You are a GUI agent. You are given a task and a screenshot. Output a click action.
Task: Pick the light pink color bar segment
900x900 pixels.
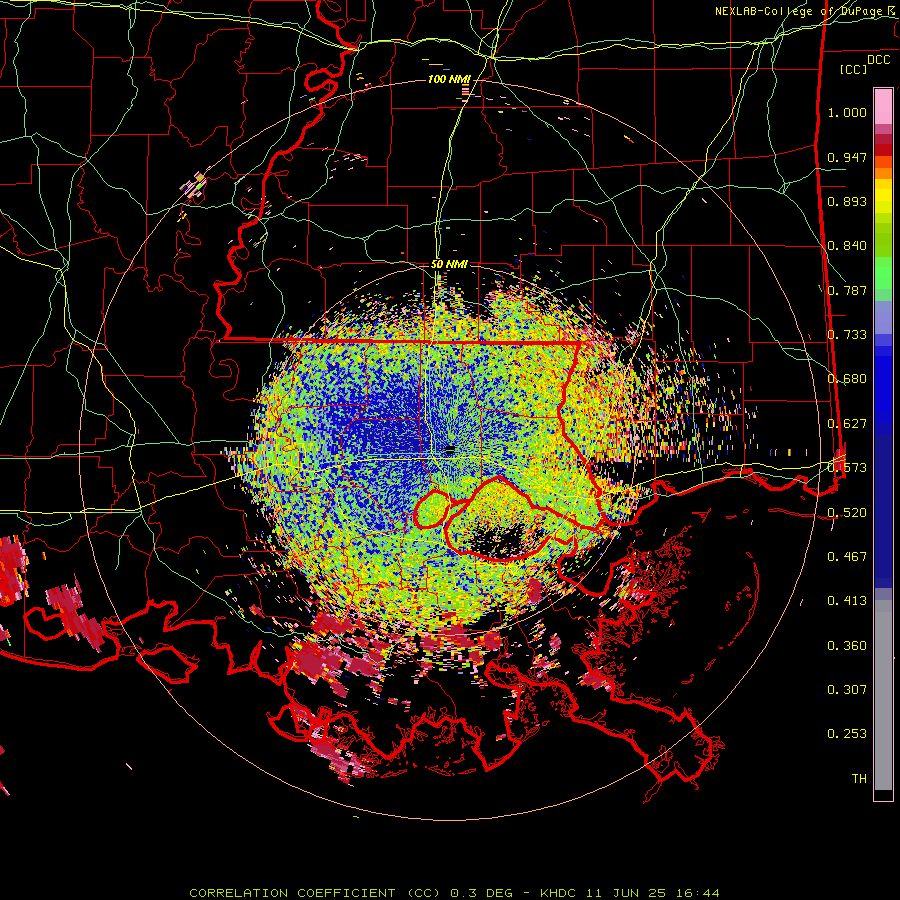click(x=883, y=106)
